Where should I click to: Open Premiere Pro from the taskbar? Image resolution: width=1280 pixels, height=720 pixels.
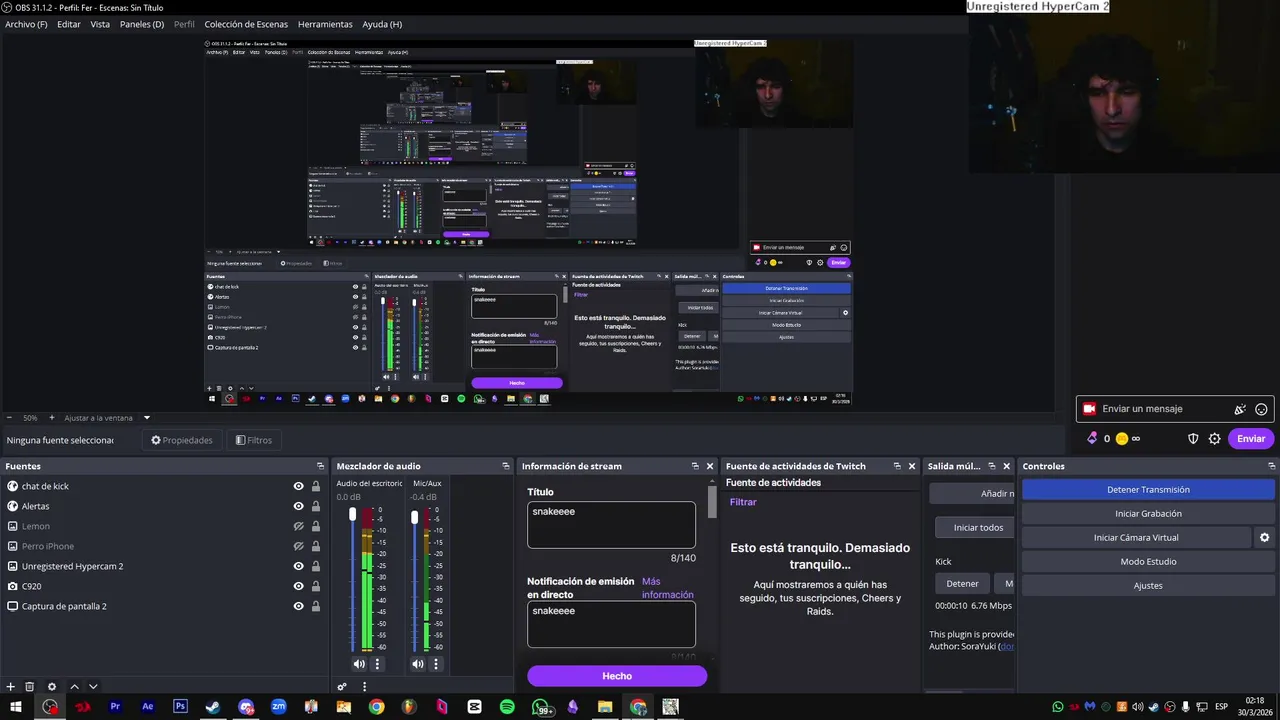point(115,707)
